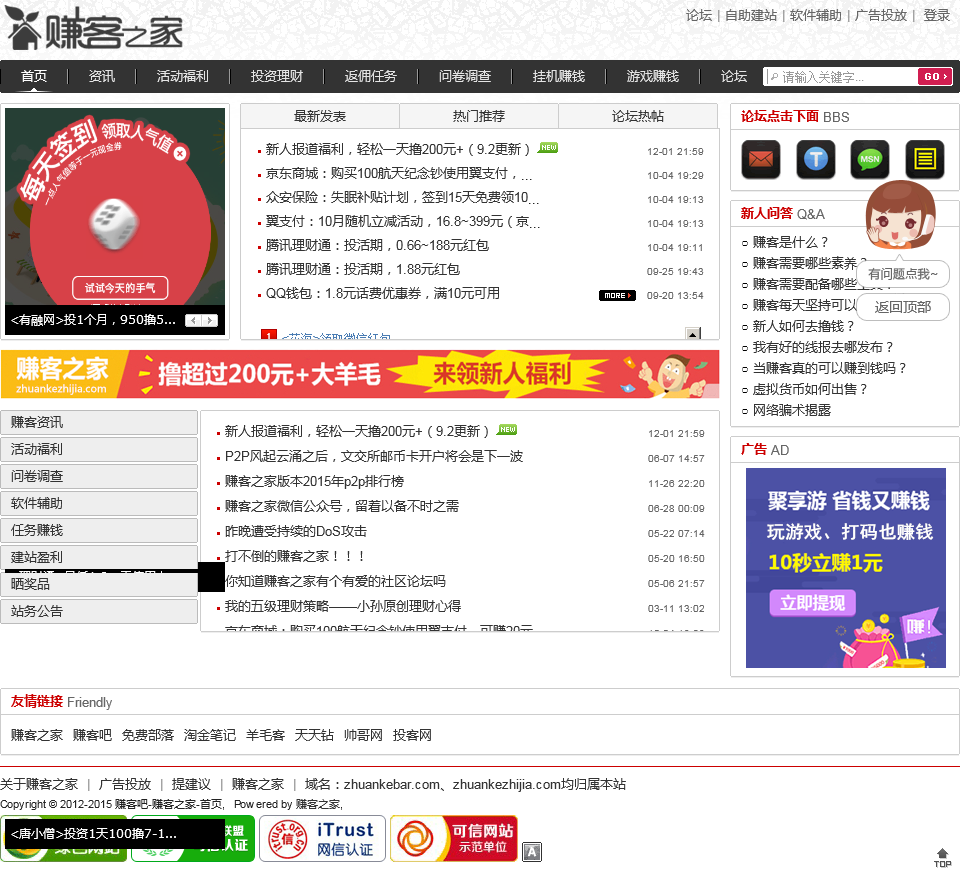The height and width of the screenshot is (873, 960).
Task: Click 登录 link at top right
Action: [937, 15]
